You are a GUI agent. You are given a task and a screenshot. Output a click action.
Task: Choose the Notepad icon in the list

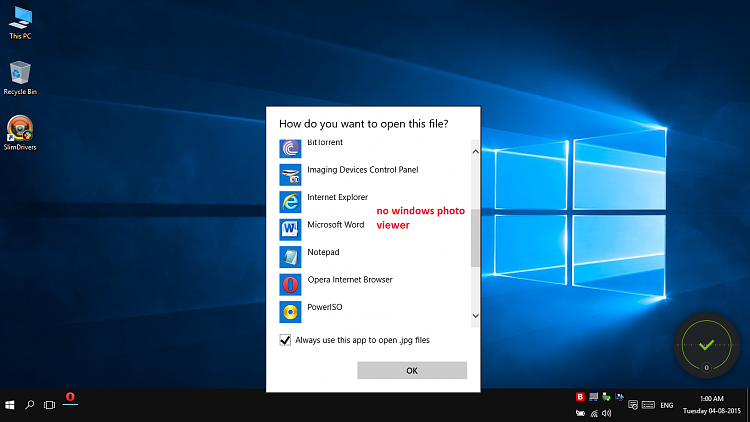click(x=290, y=257)
